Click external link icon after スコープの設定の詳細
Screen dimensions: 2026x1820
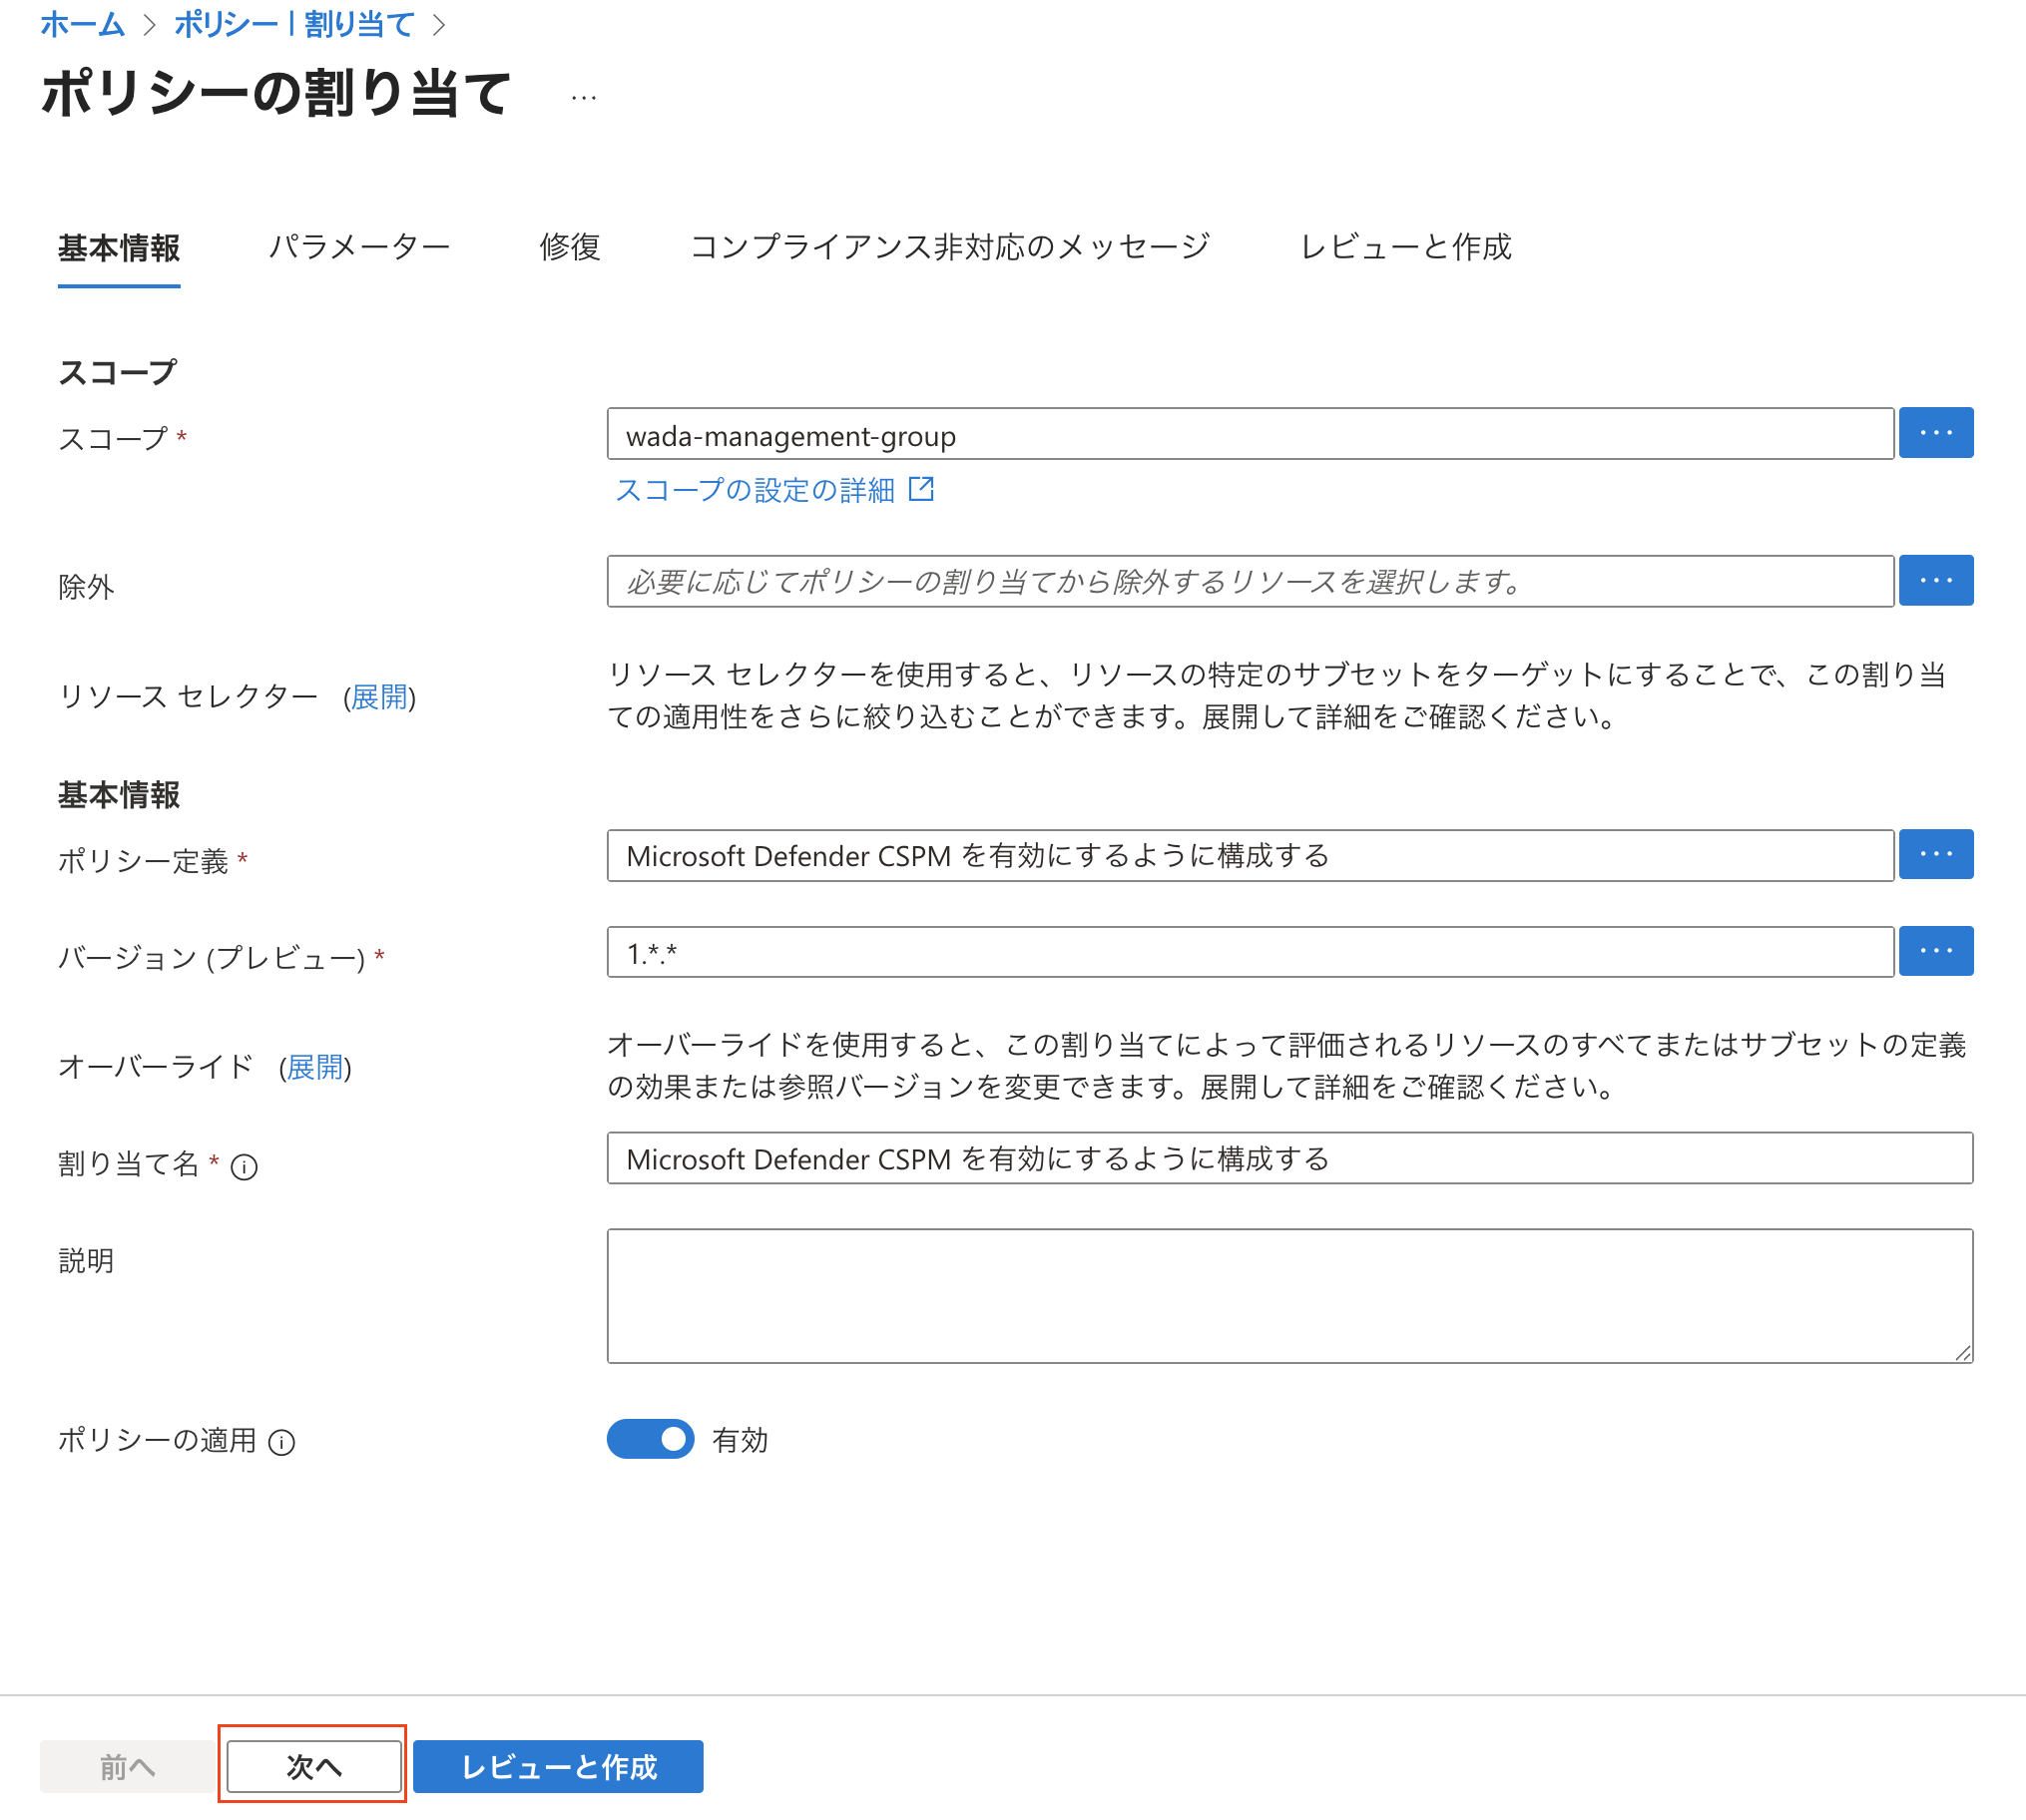tap(921, 489)
